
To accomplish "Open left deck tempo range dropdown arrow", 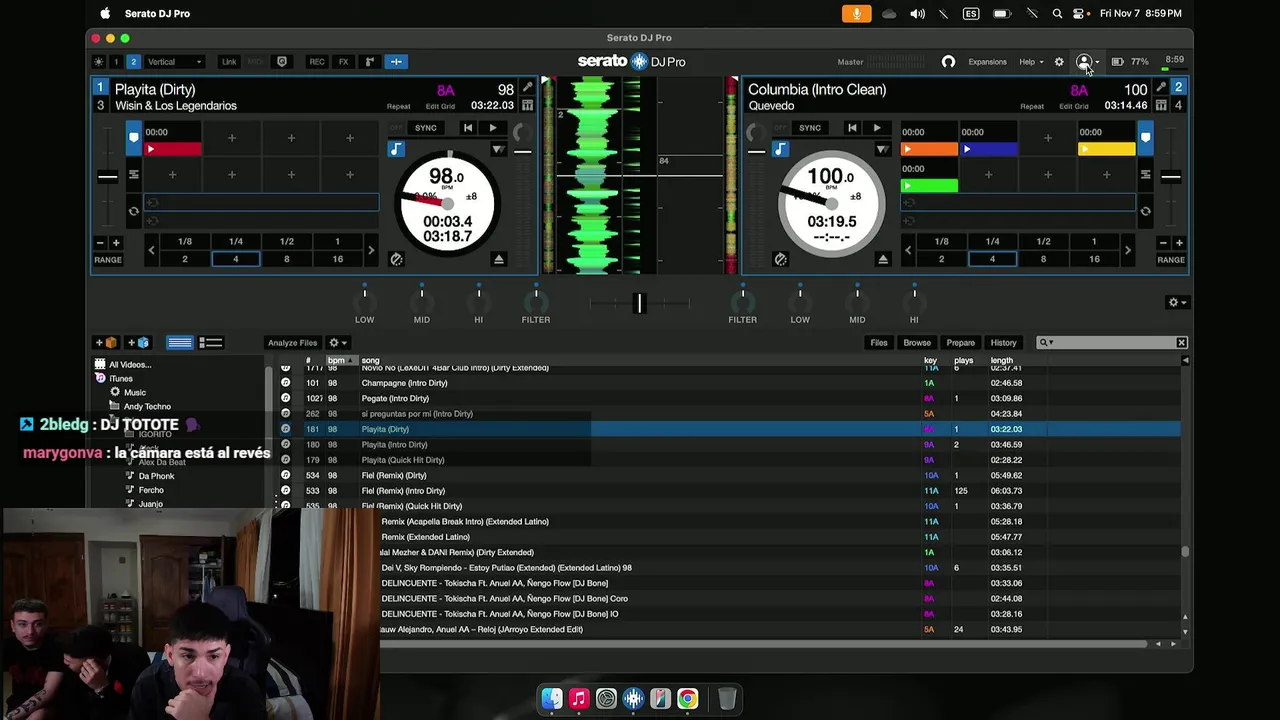I will point(498,150).
